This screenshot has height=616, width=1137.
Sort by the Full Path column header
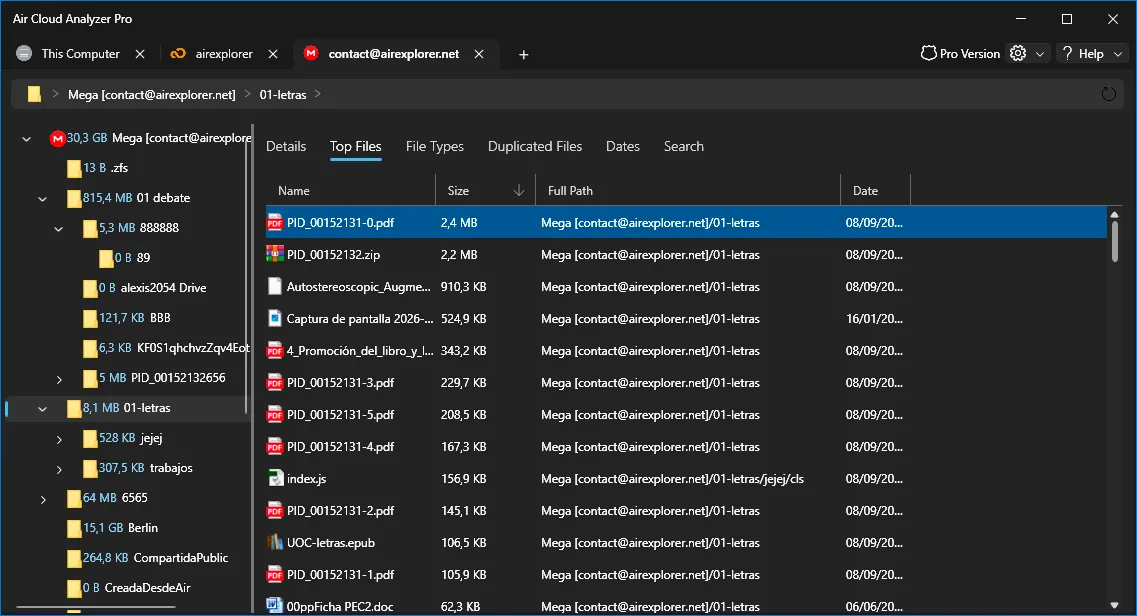pyautogui.click(x=687, y=191)
